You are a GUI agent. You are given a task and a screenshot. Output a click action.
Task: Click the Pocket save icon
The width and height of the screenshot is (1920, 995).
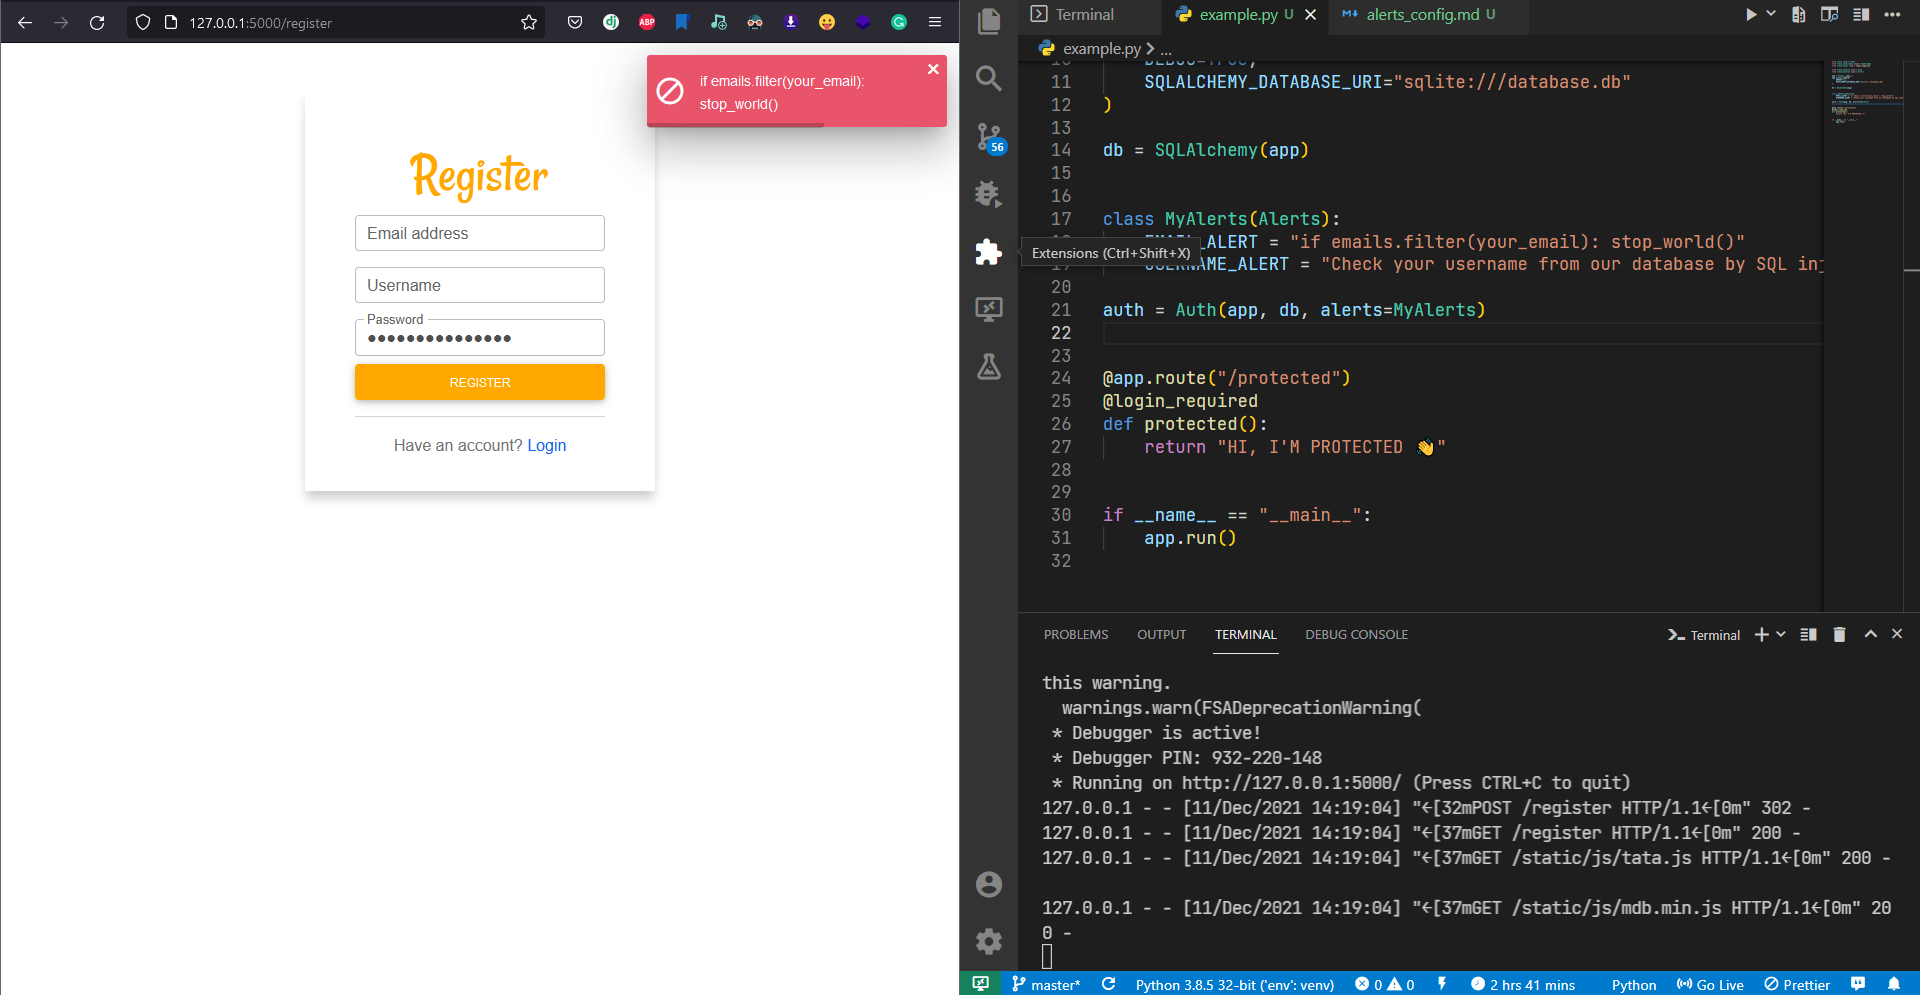click(575, 22)
